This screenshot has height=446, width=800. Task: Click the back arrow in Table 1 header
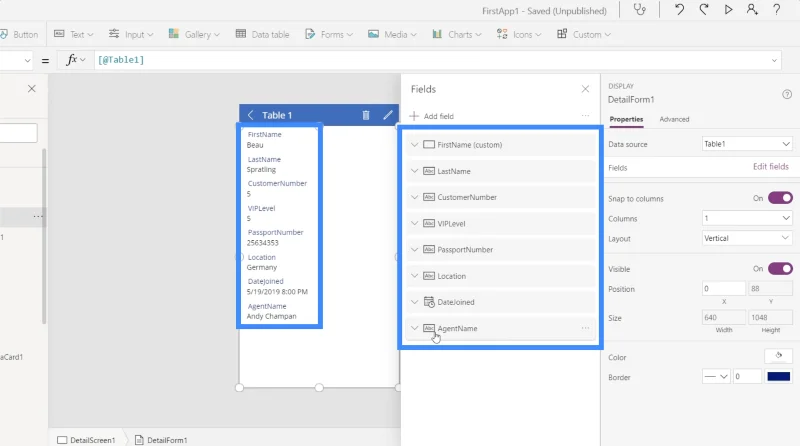[250, 115]
